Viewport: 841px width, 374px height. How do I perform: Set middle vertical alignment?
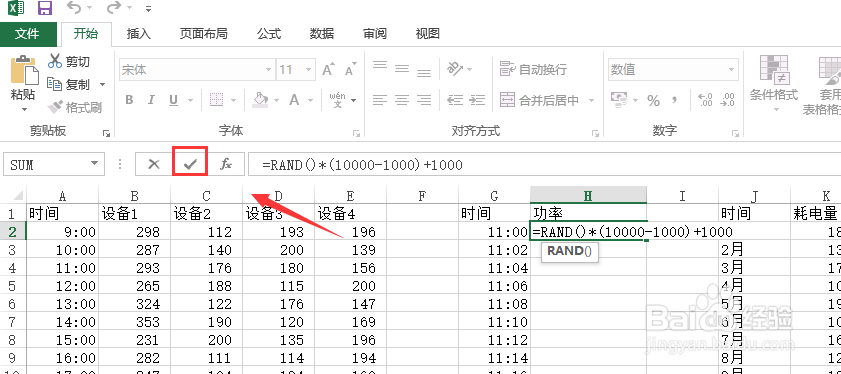click(x=402, y=68)
